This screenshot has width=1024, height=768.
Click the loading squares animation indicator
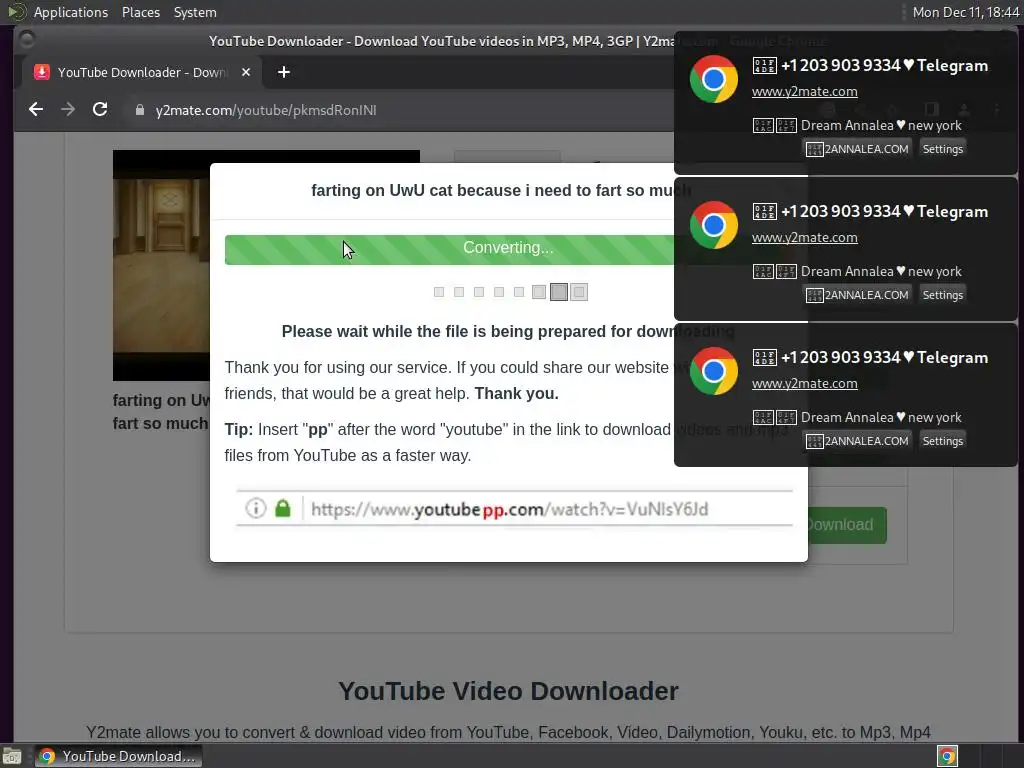pyautogui.click(x=510, y=292)
